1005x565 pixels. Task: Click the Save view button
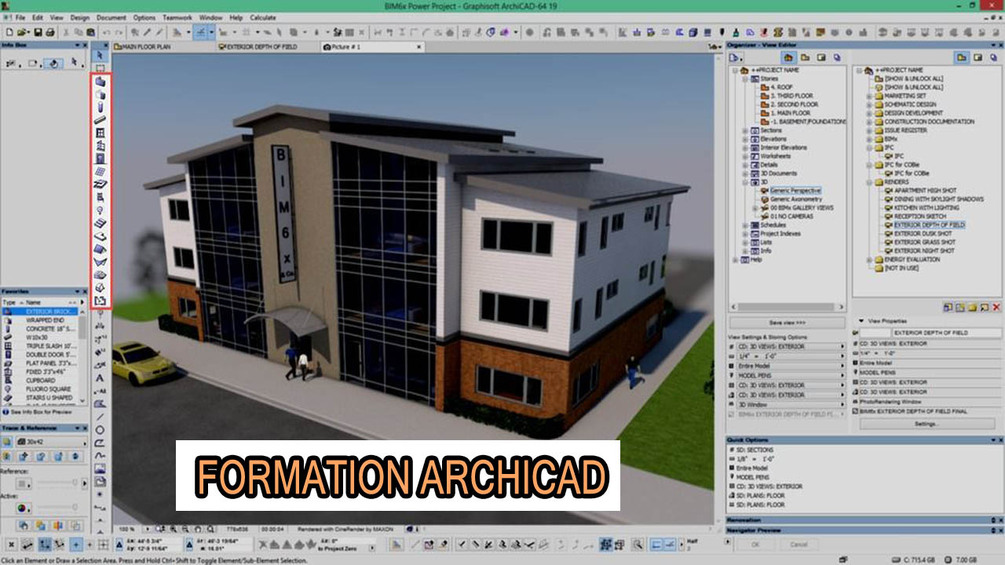(787, 323)
